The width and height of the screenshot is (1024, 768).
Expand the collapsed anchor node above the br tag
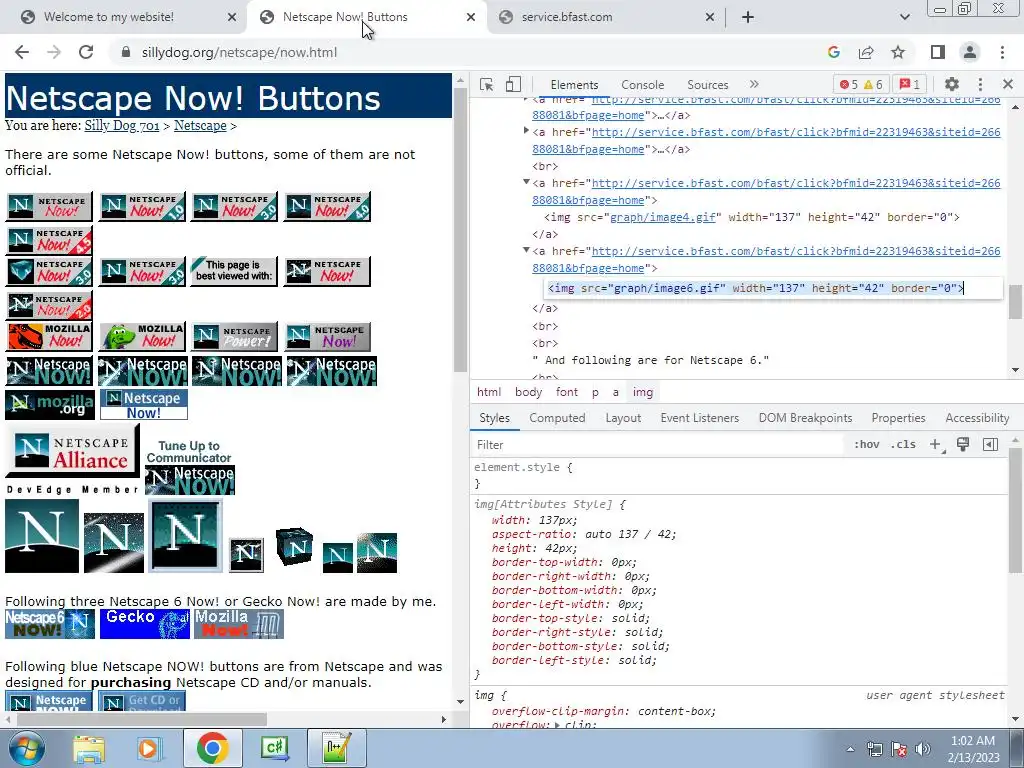tap(526, 131)
